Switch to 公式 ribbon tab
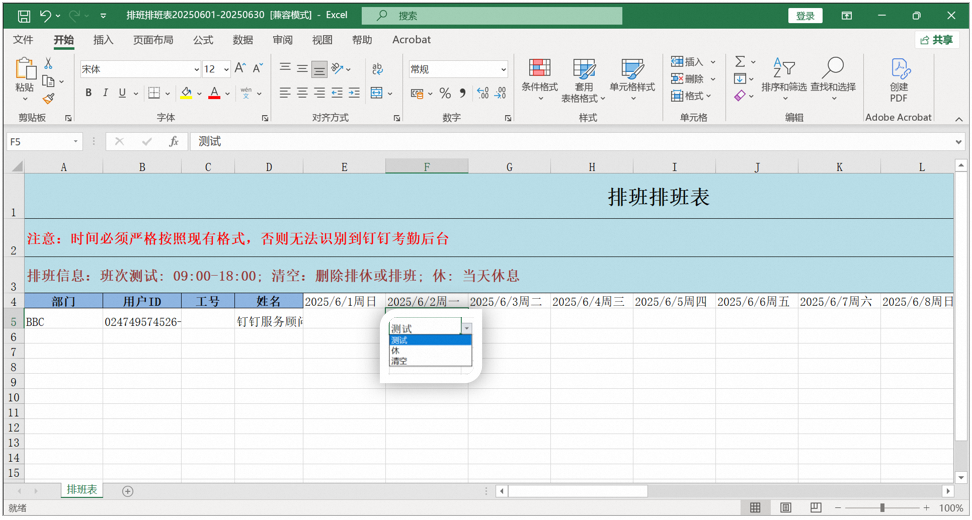Viewport: 972px width, 520px height. click(x=203, y=40)
